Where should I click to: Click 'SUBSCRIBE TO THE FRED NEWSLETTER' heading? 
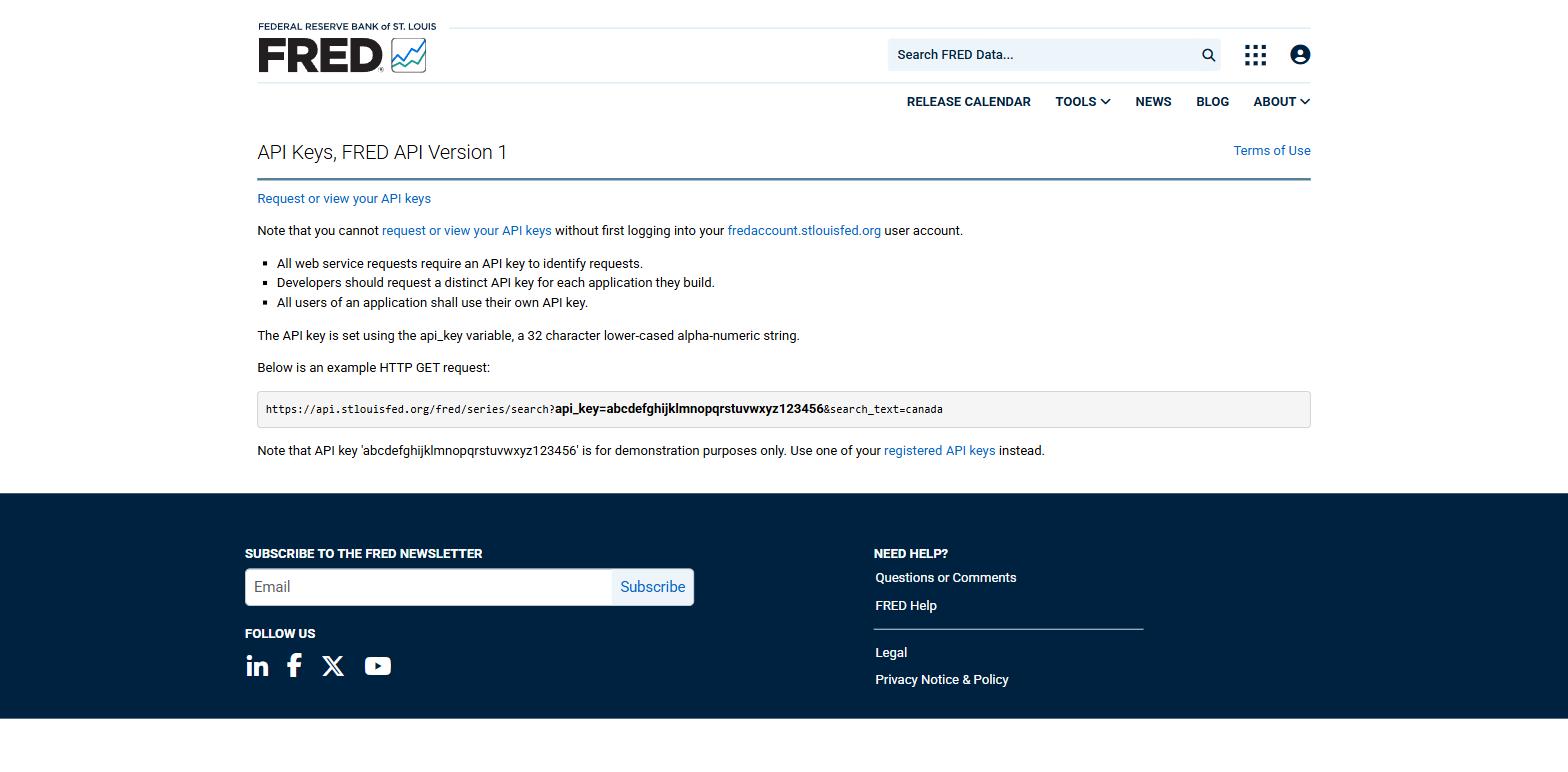[364, 554]
